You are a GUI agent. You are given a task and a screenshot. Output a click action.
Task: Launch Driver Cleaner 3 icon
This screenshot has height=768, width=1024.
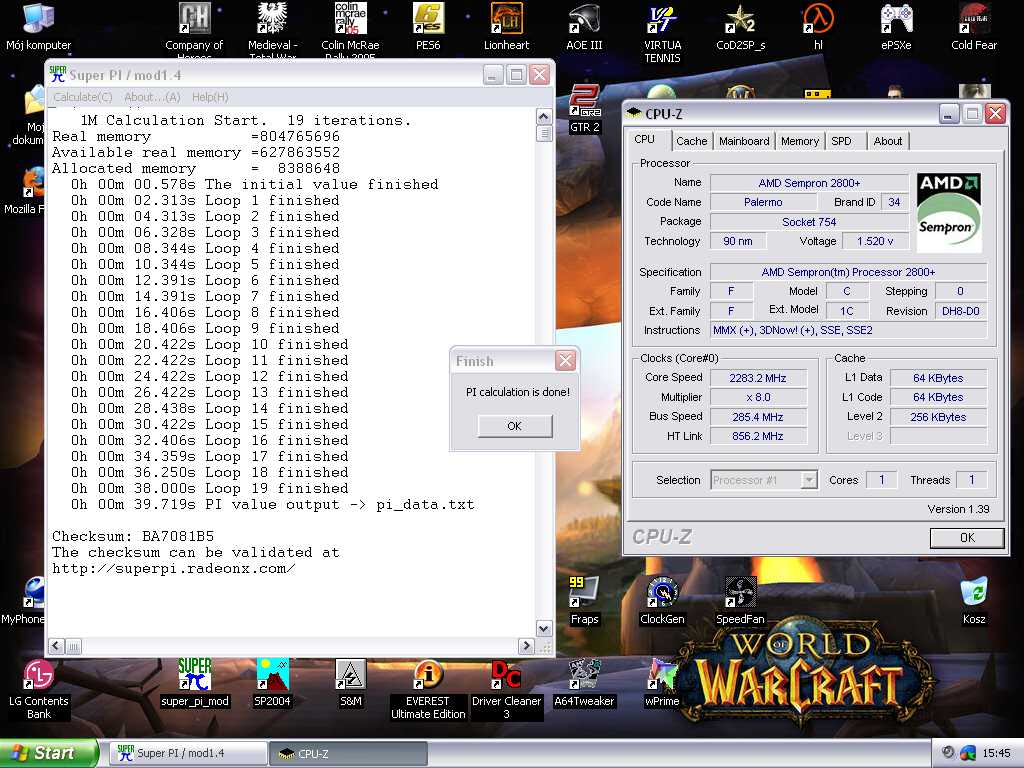tap(506, 690)
